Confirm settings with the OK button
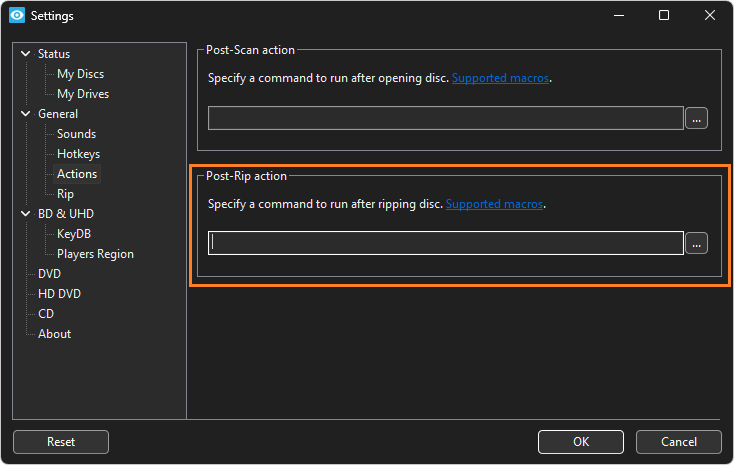Viewport: 734px width, 465px height. click(x=580, y=442)
